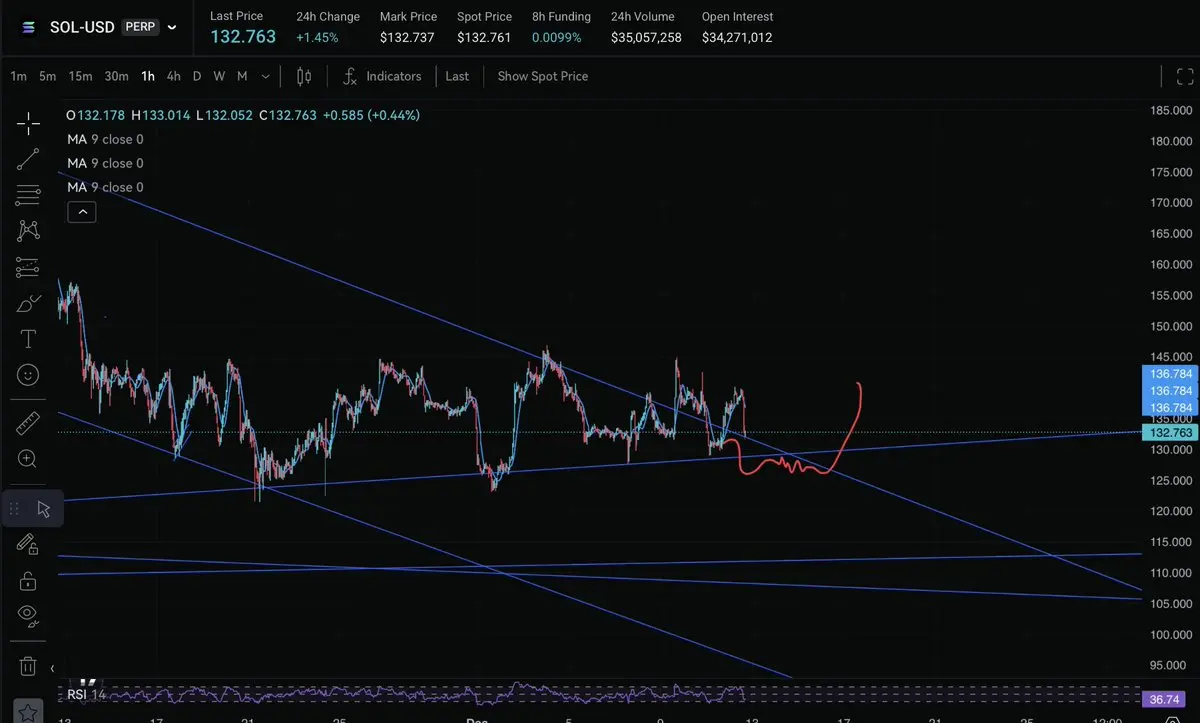Click the trash remove drawings icon
The image size is (1200, 723).
tap(28, 666)
